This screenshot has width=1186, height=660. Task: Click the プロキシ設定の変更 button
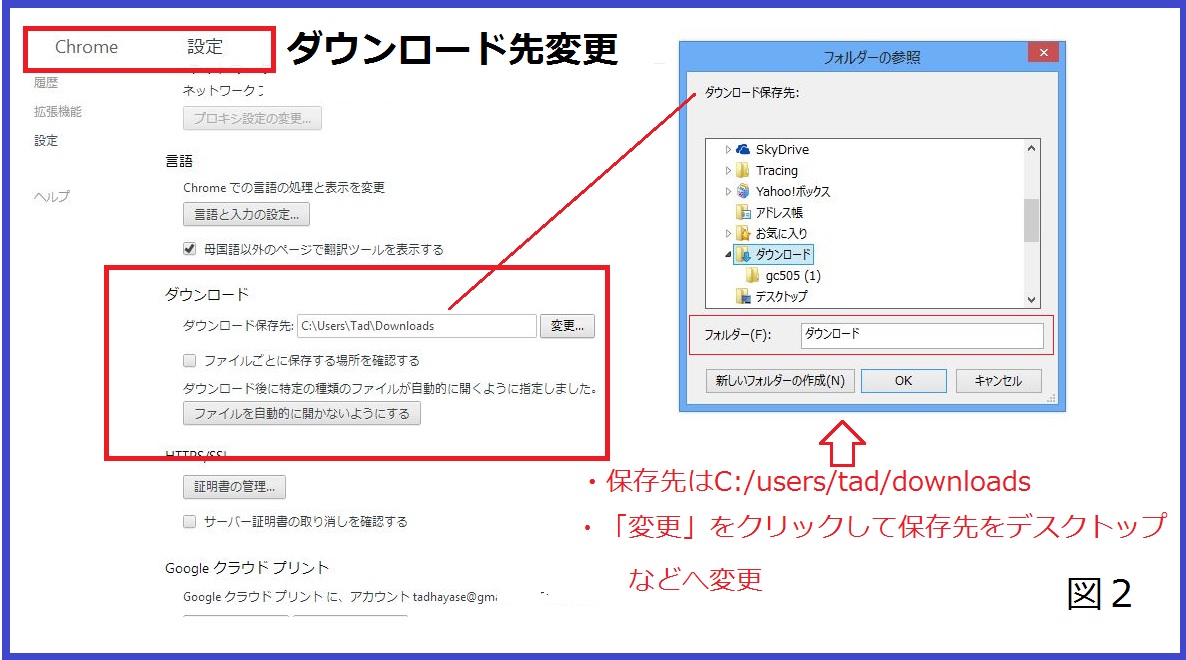(253, 118)
